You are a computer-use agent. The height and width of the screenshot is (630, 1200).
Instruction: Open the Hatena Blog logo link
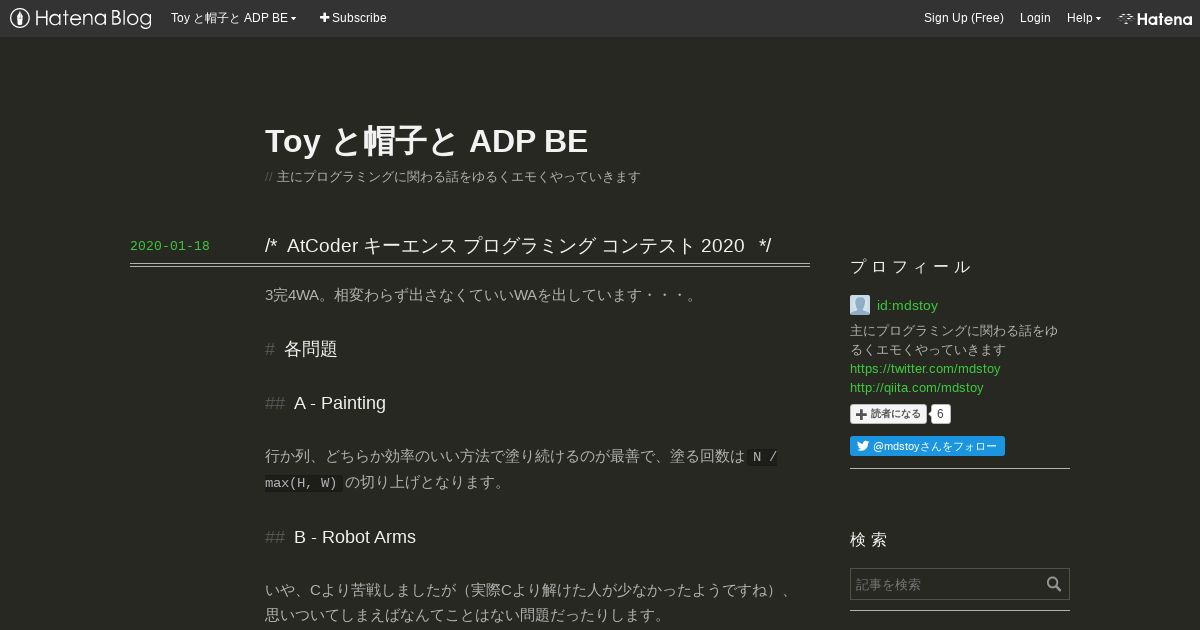pyautogui.click(x=80, y=18)
